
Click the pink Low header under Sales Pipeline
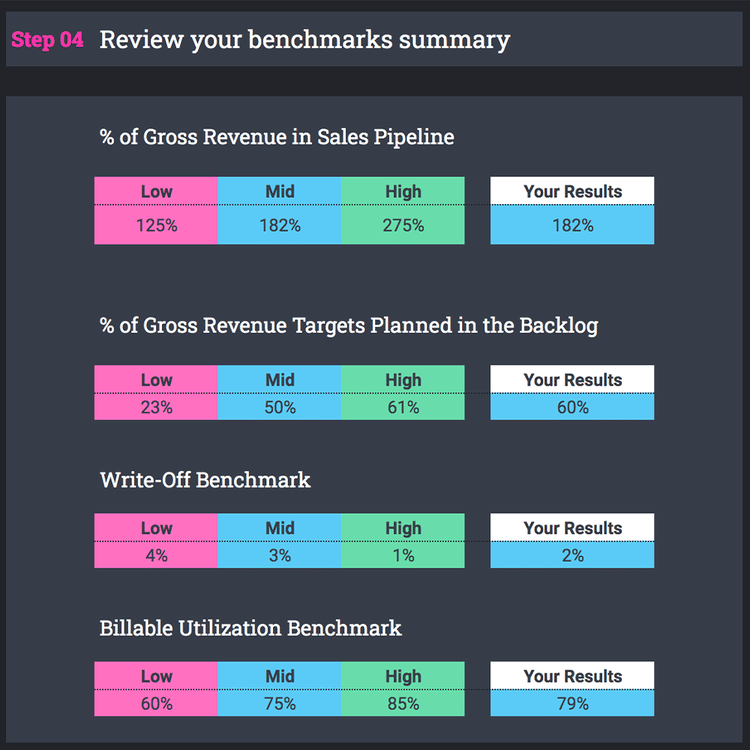point(156,191)
